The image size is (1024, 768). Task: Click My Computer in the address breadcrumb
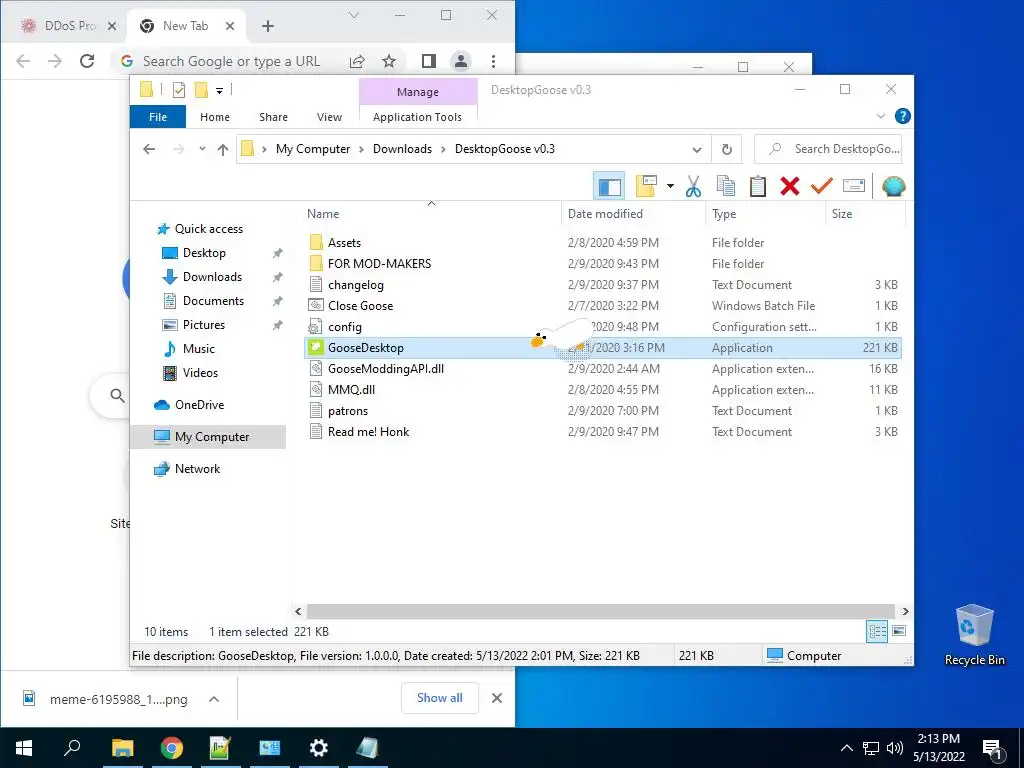click(313, 149)
